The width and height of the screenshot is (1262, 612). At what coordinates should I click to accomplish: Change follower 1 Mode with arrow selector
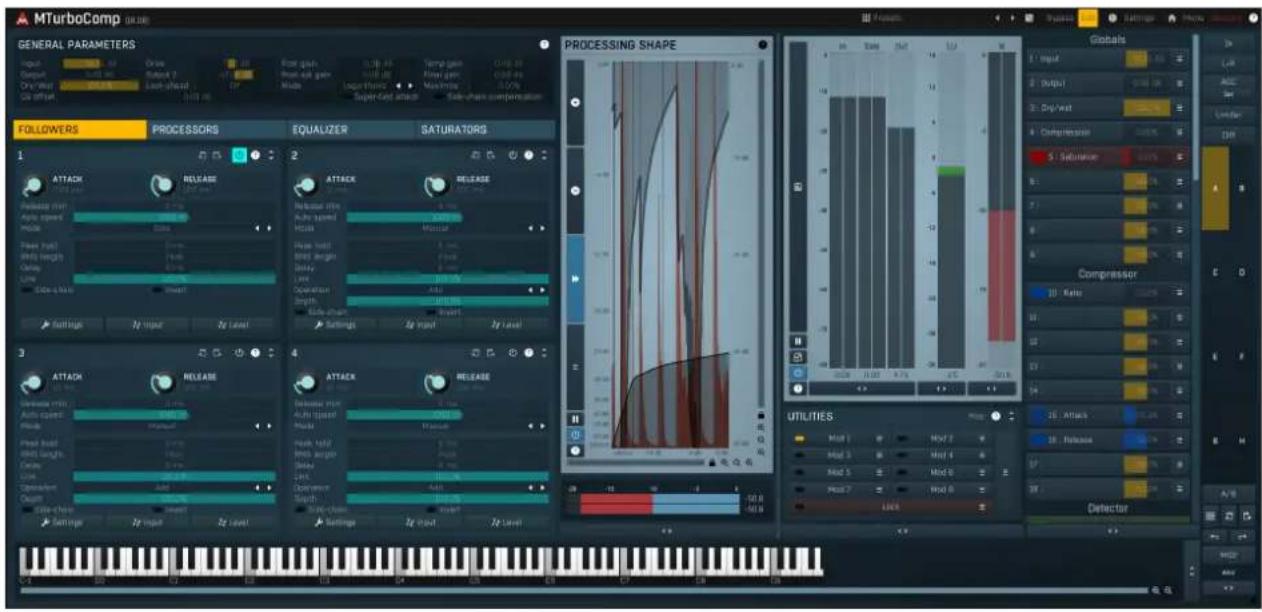264,228
